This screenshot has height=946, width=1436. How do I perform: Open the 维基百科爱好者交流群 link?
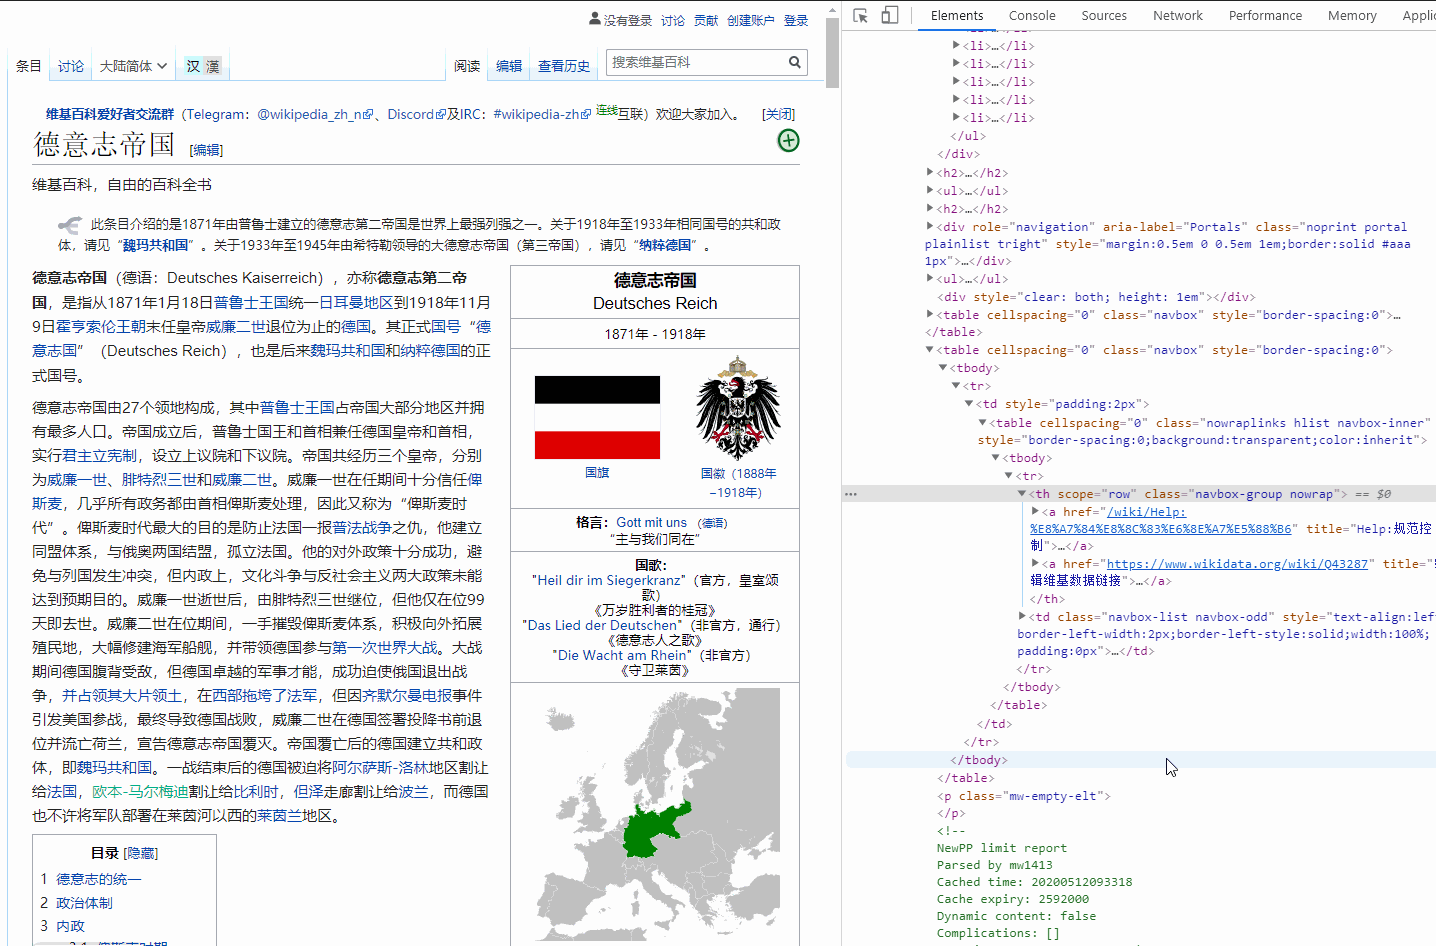click(x=110, y=114)
